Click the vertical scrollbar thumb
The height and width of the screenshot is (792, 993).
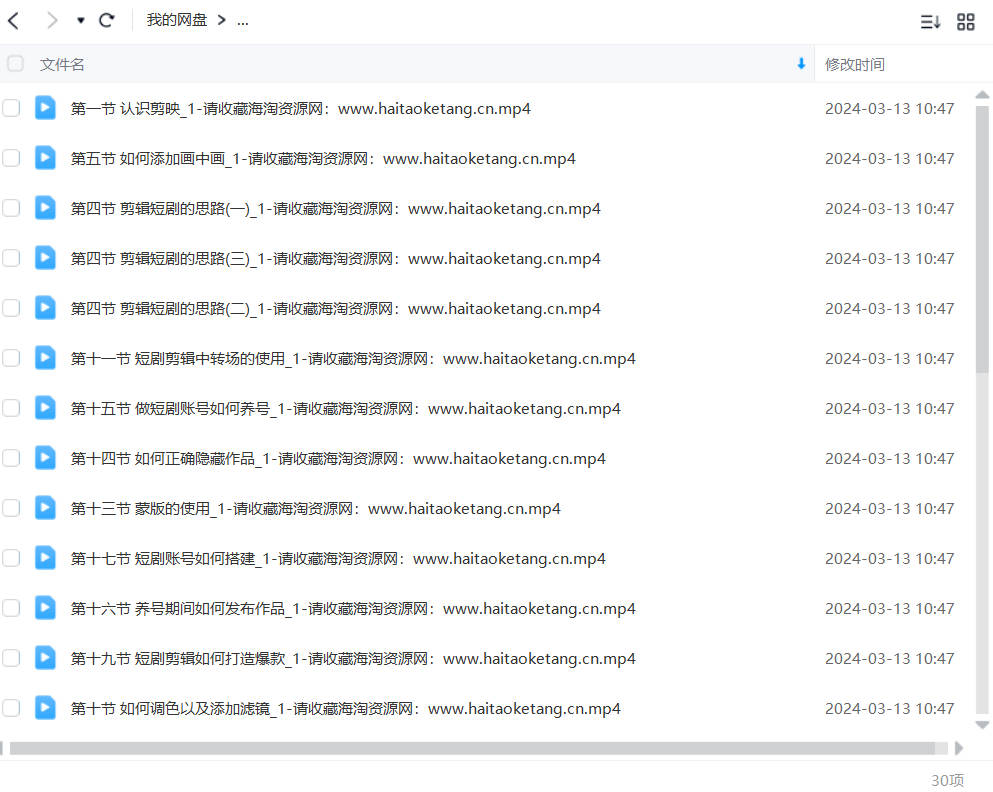(x=982, y=239)
